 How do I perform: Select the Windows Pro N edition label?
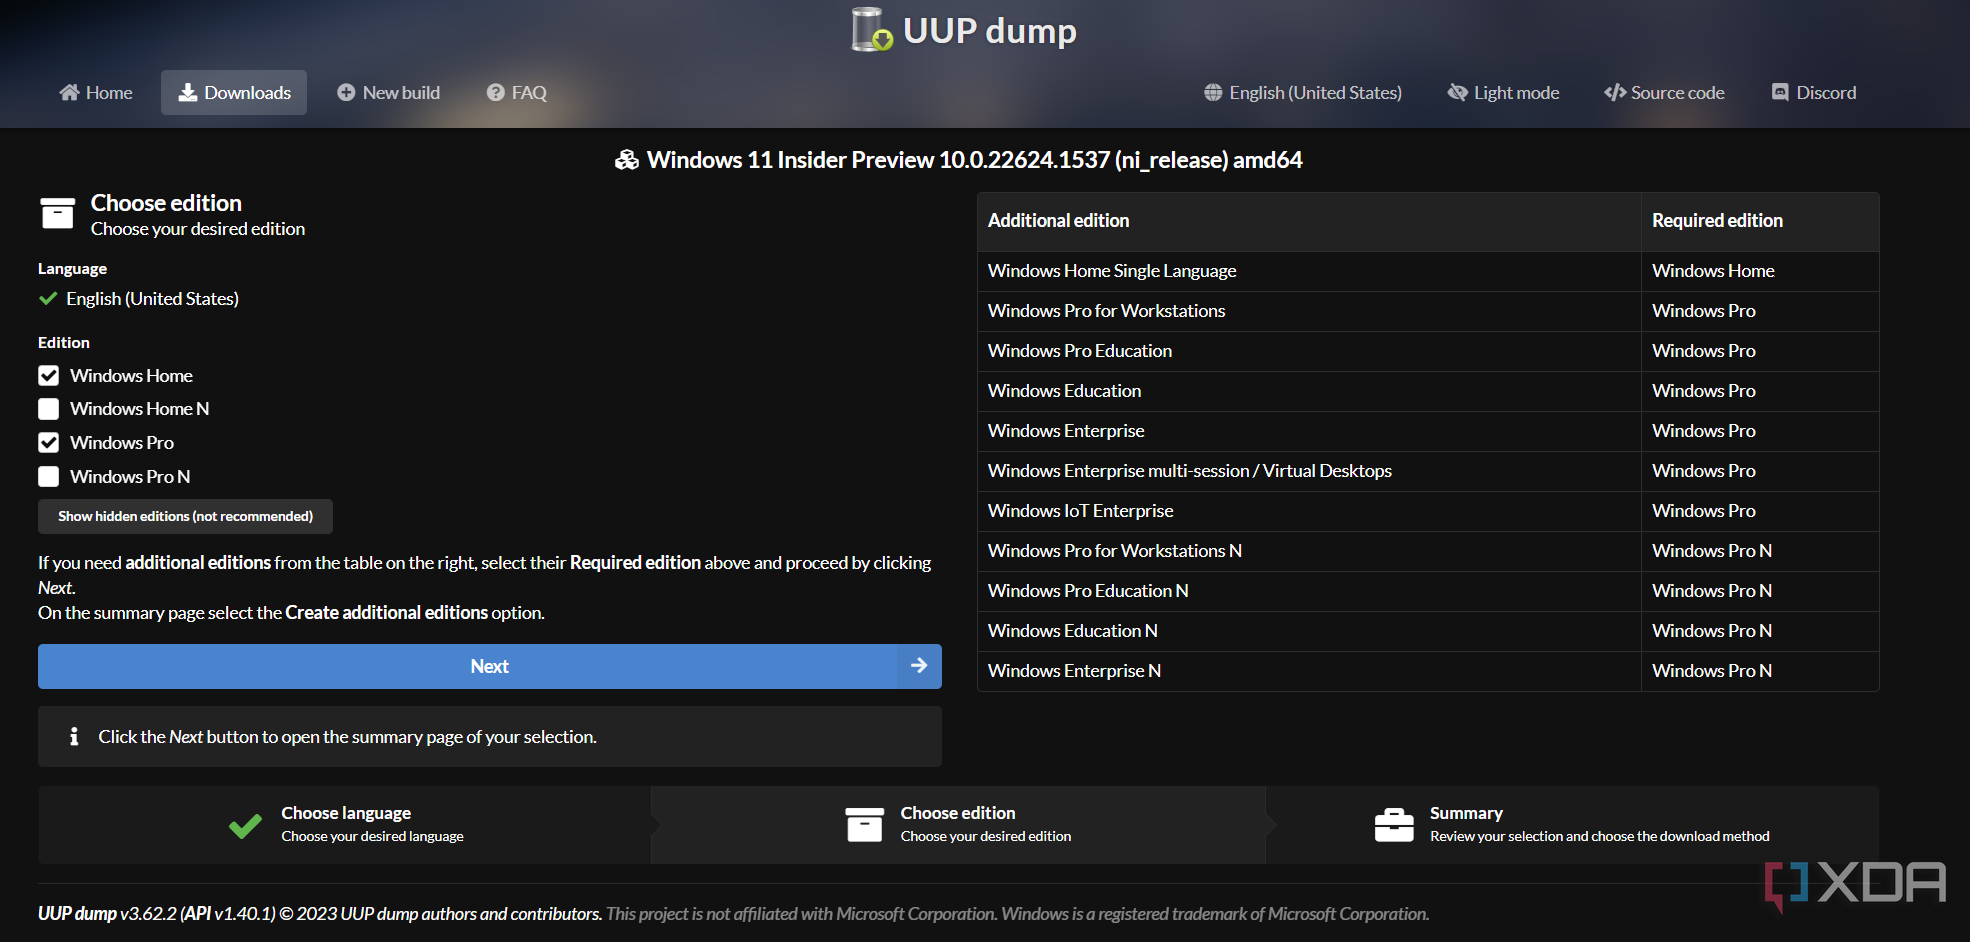pos(130,477)
